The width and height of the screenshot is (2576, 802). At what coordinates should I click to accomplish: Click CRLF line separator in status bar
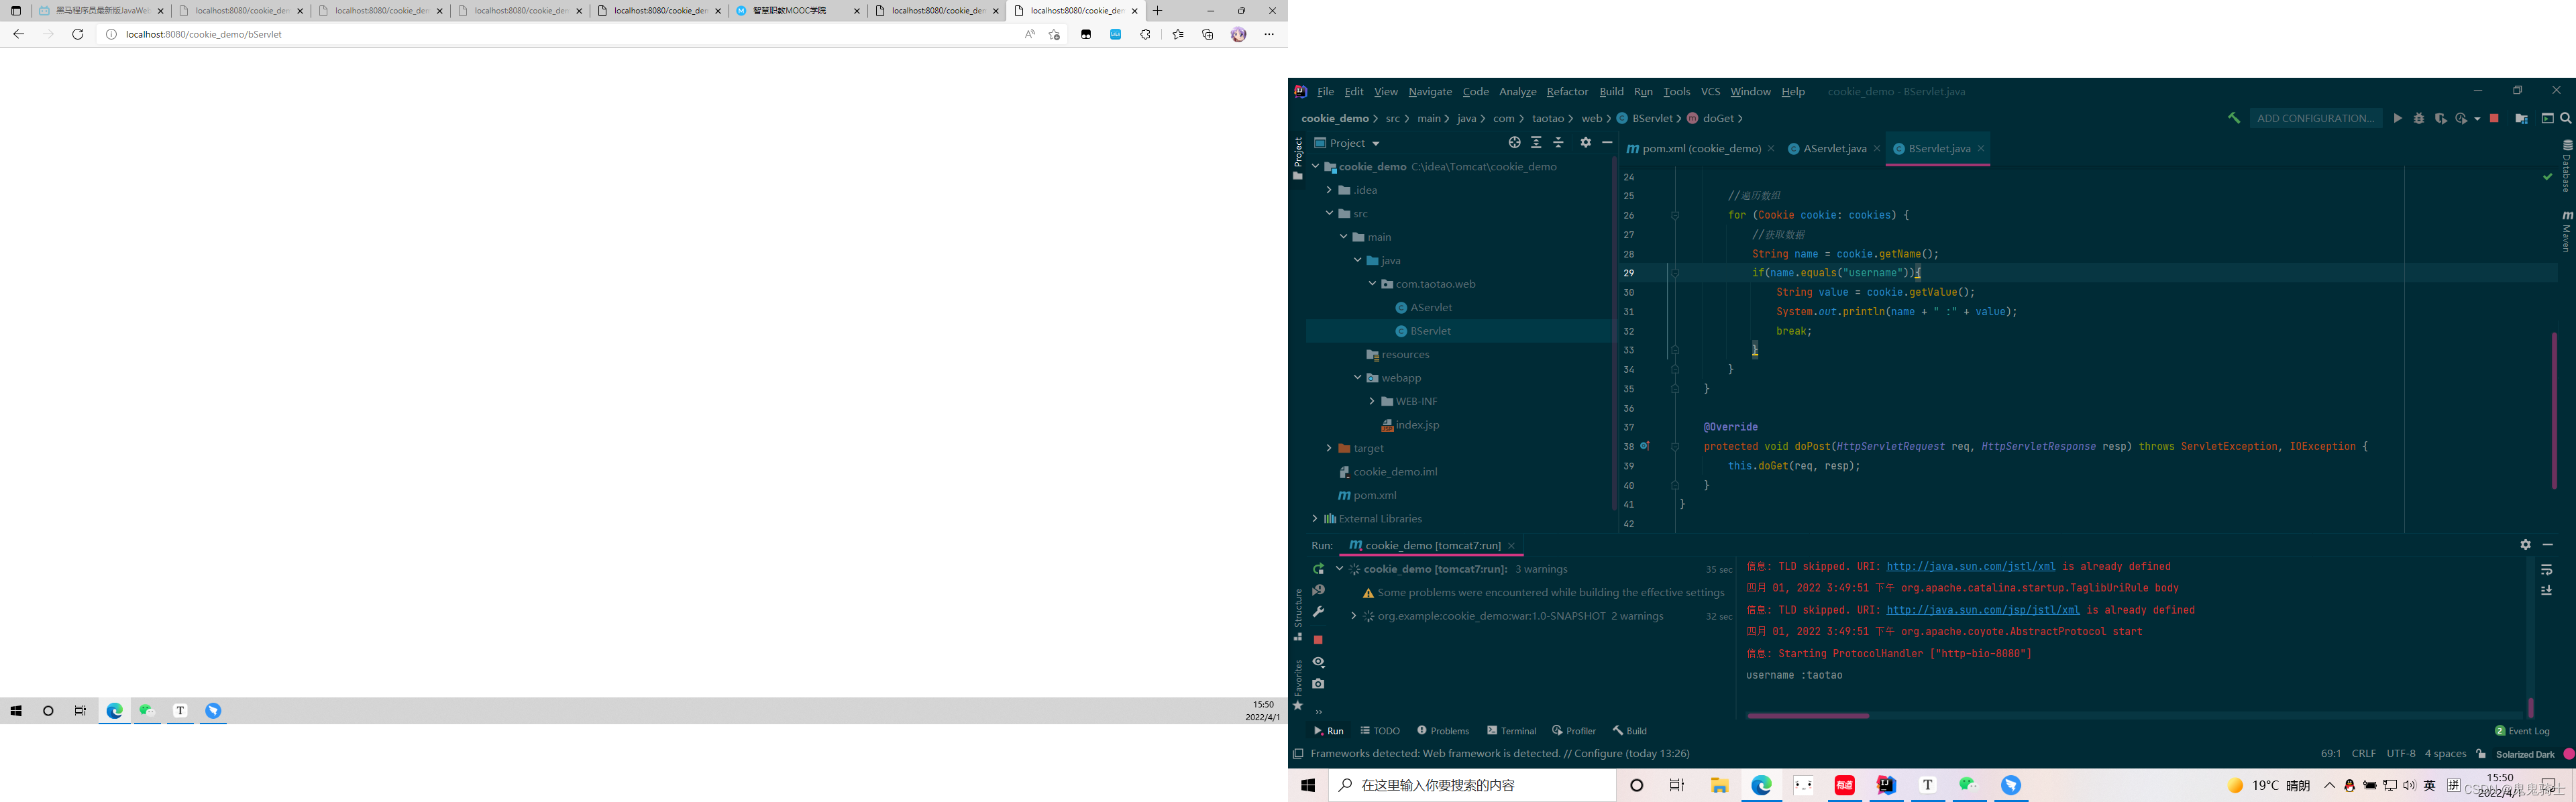[2363, 754]
